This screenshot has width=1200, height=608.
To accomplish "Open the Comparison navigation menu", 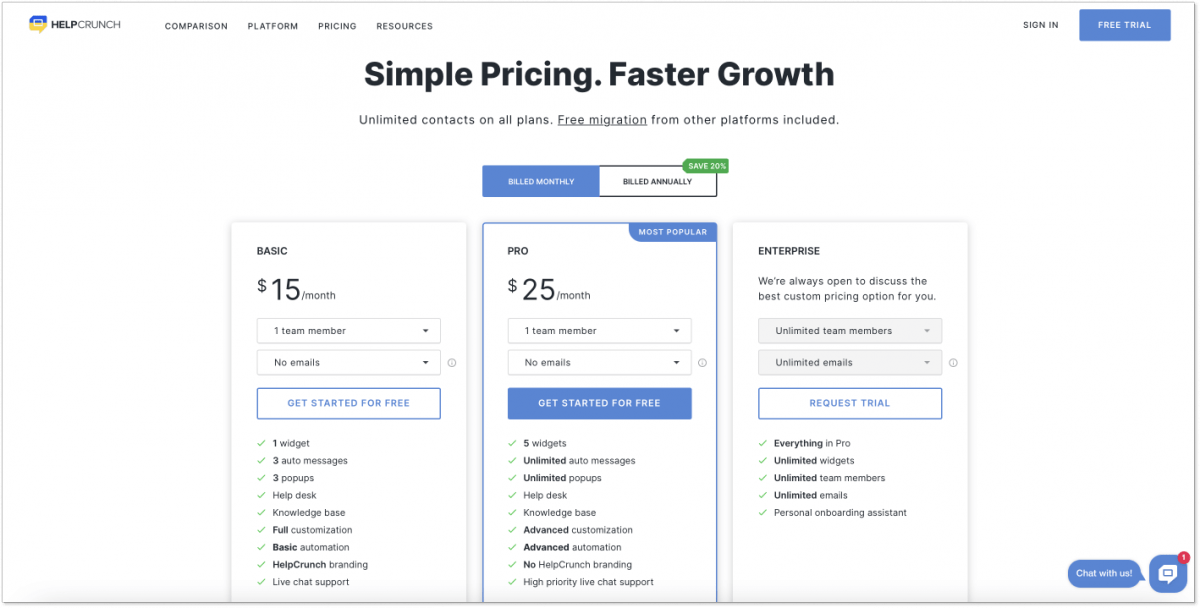I will click(196, 26).
